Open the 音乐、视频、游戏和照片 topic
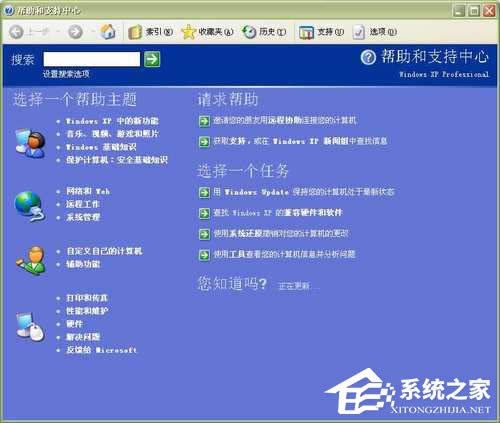This screenshot has width=500, height=423. tap(112, 134)
